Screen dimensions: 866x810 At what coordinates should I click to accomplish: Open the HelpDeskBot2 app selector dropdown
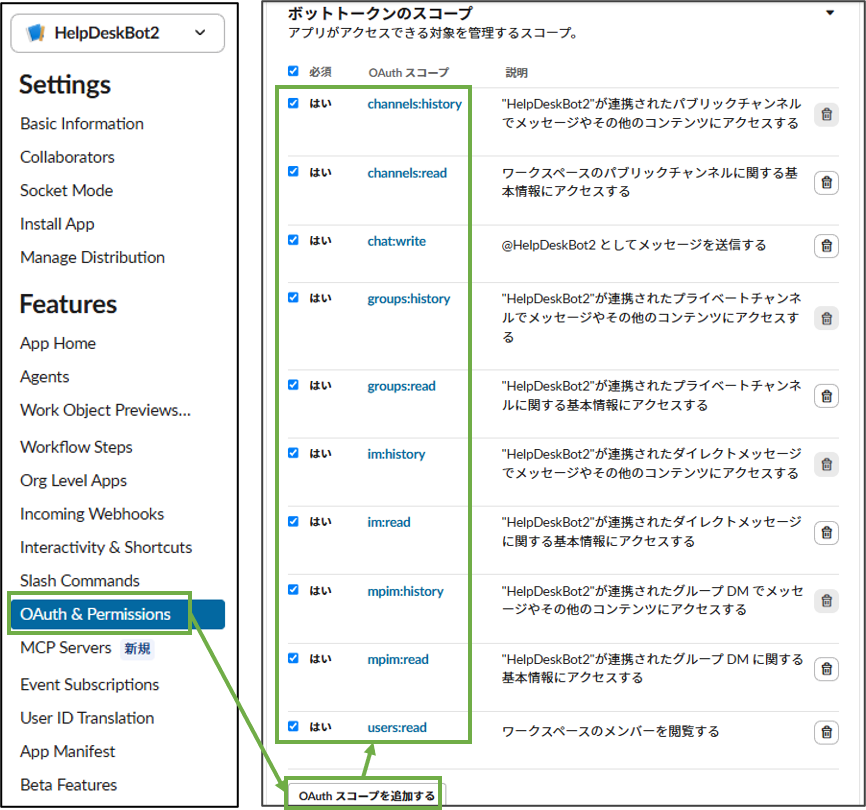[118, 33]
